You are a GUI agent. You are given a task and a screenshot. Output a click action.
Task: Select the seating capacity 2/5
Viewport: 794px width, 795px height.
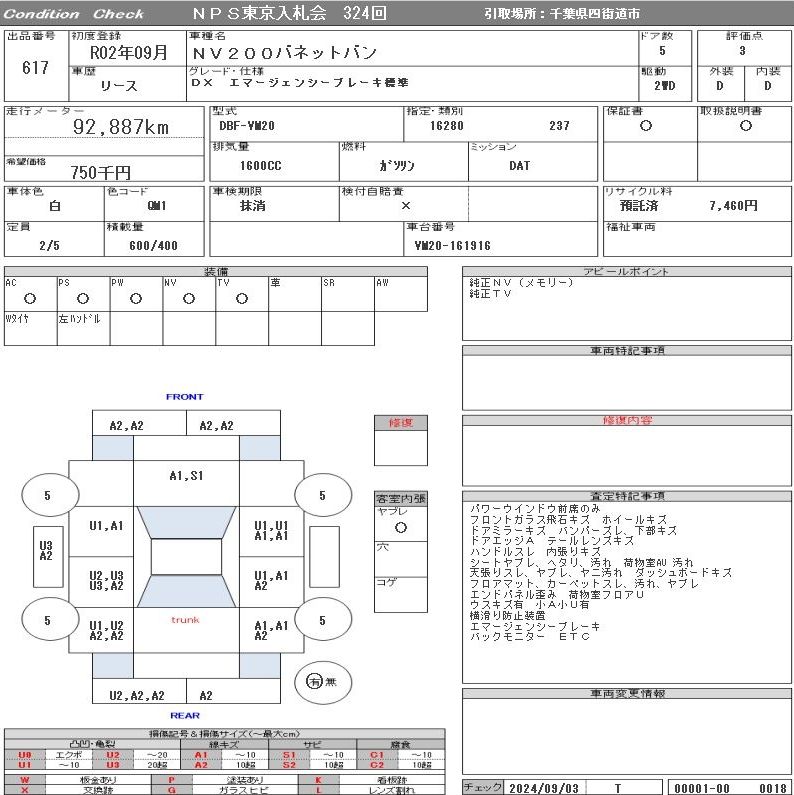tap(49, 246)
